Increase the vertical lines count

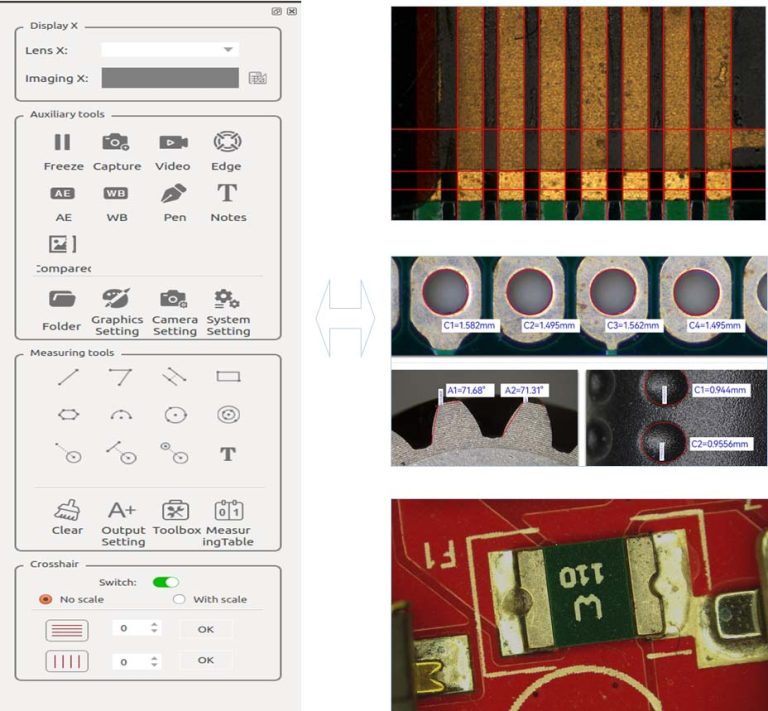(x=155, y=658)
